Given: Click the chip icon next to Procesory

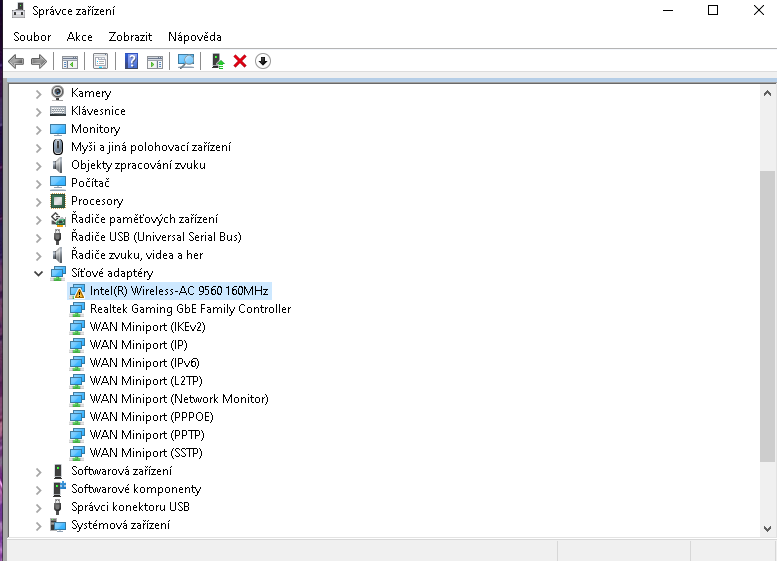Looking at the screenshot, I should [x=58, y=201].
